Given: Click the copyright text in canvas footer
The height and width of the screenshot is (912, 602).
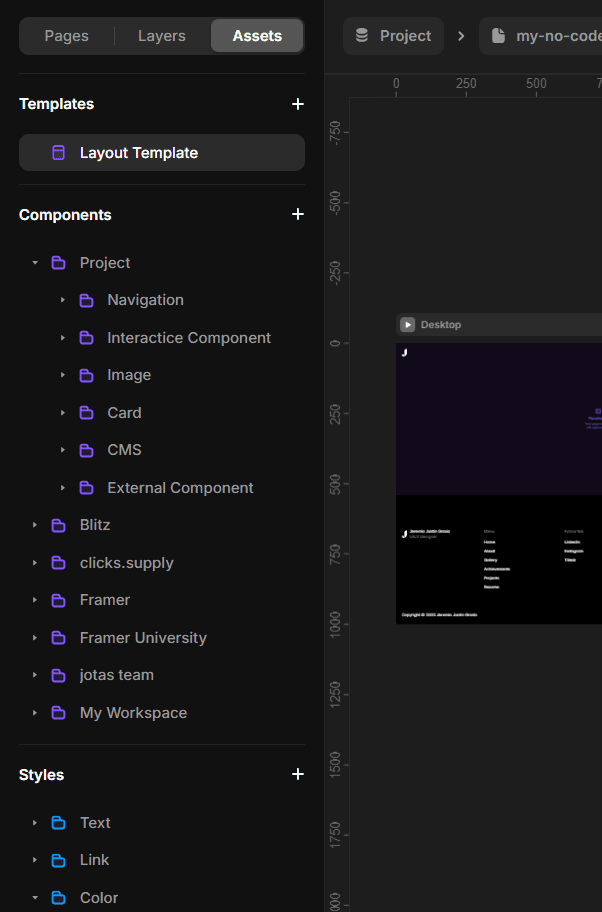Looking at the screenshot, I should coord(439,615).
